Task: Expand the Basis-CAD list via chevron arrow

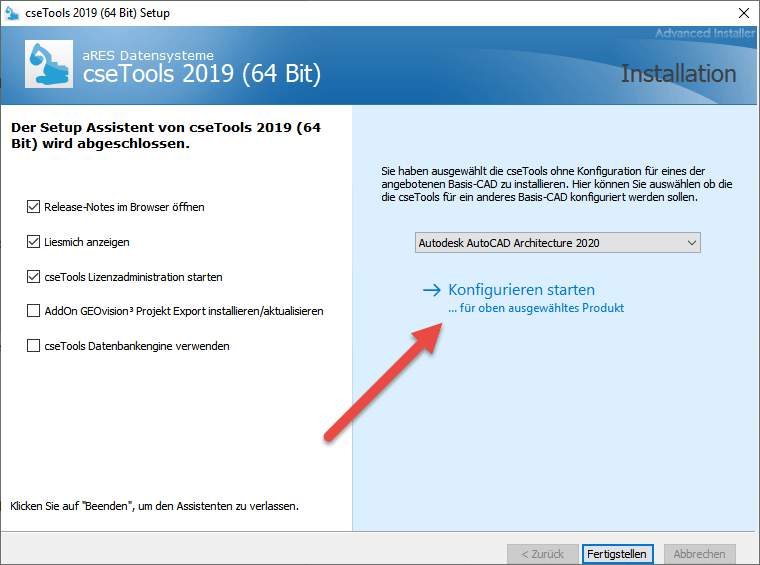Action: click(x=690, y=243)
